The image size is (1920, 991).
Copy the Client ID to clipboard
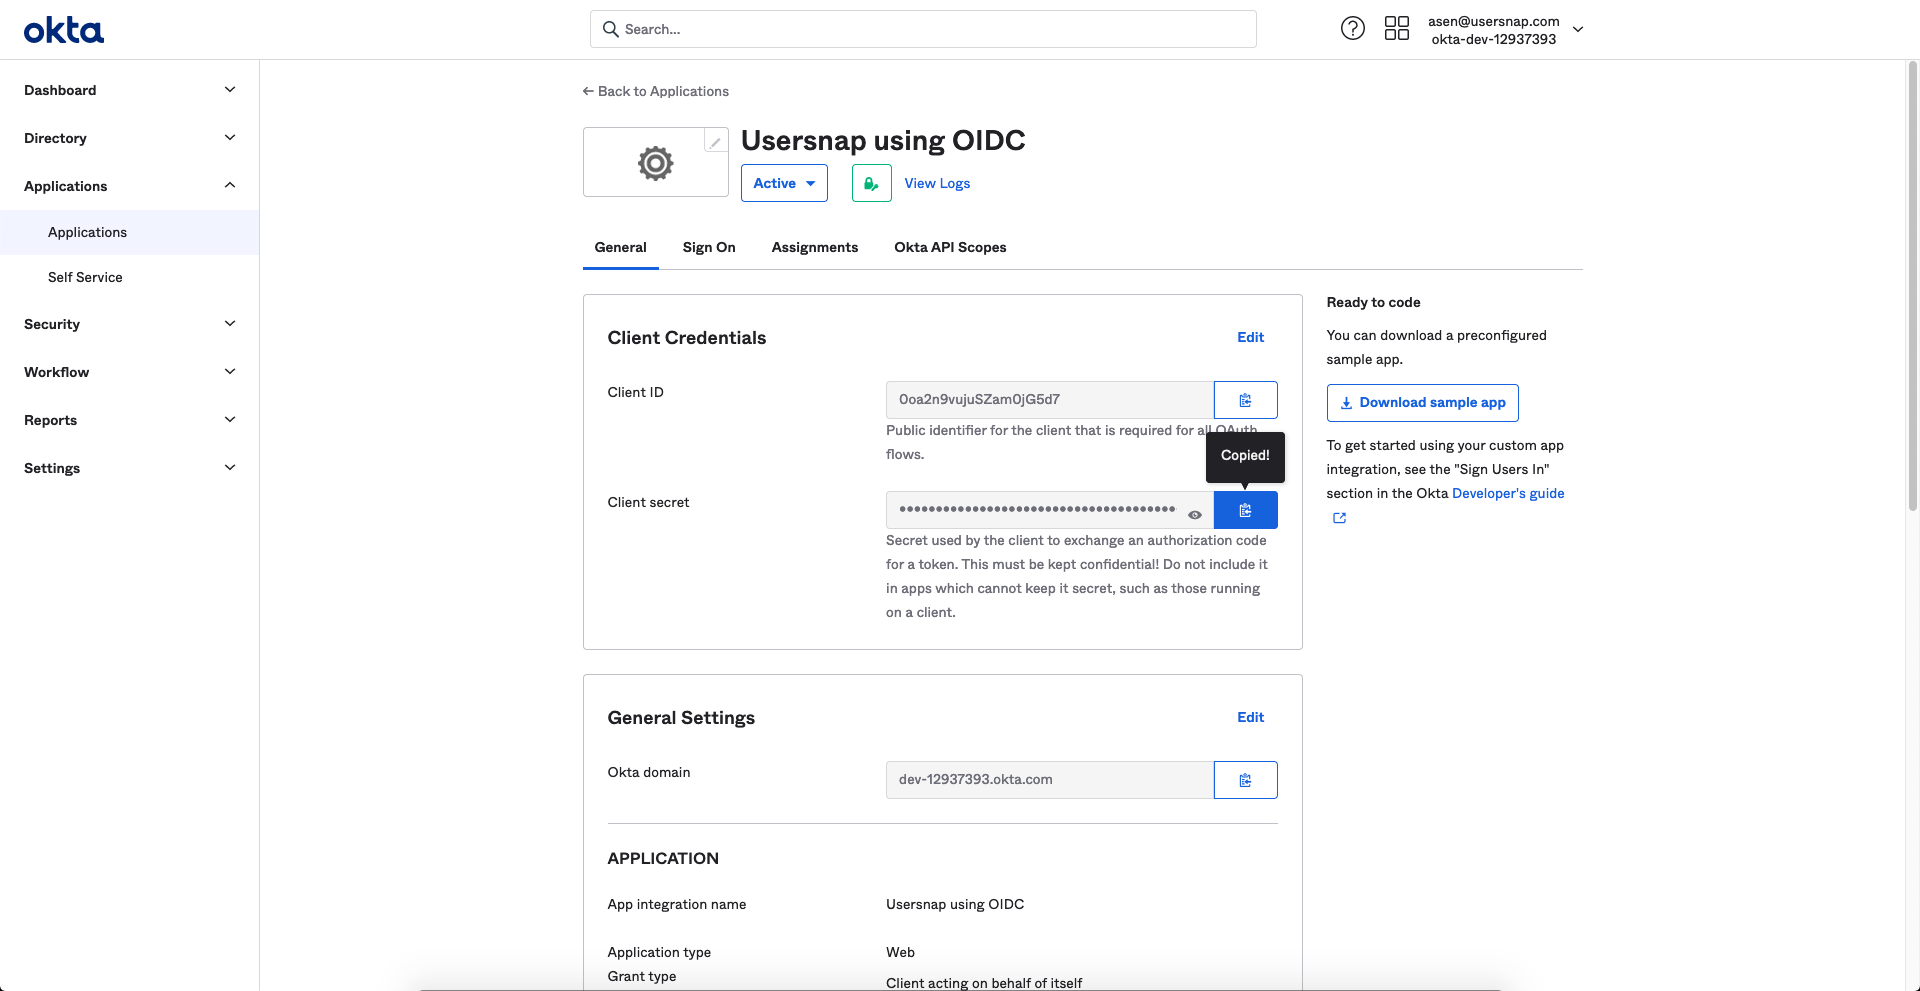click(x=1245, y=400)
